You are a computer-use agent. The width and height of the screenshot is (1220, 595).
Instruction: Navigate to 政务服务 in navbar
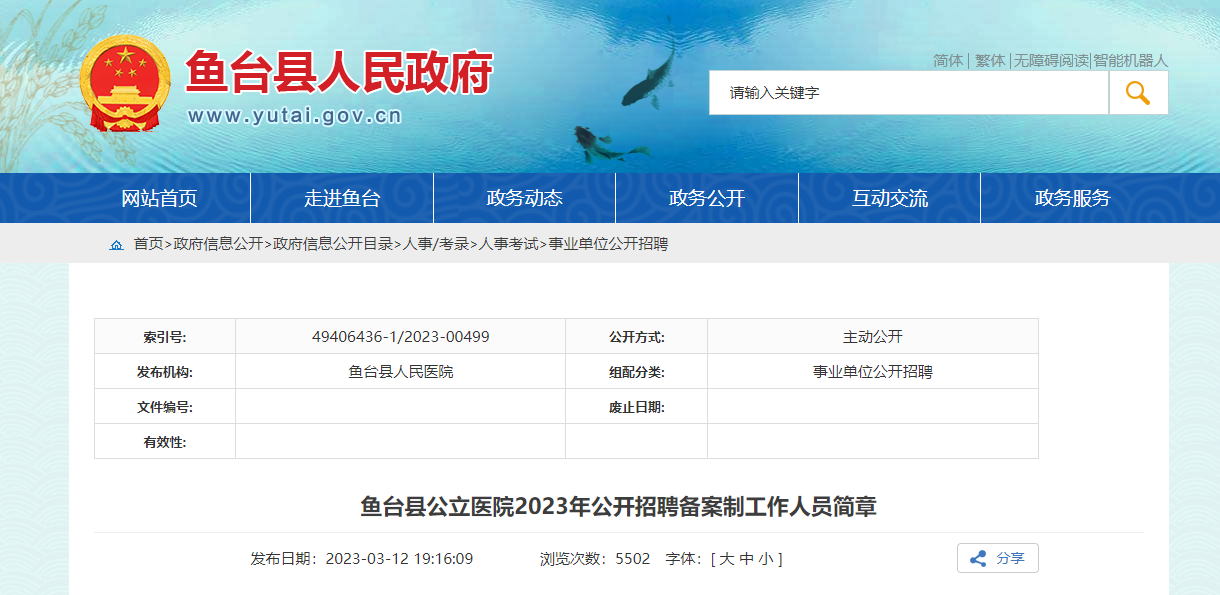coord(1072,198)
